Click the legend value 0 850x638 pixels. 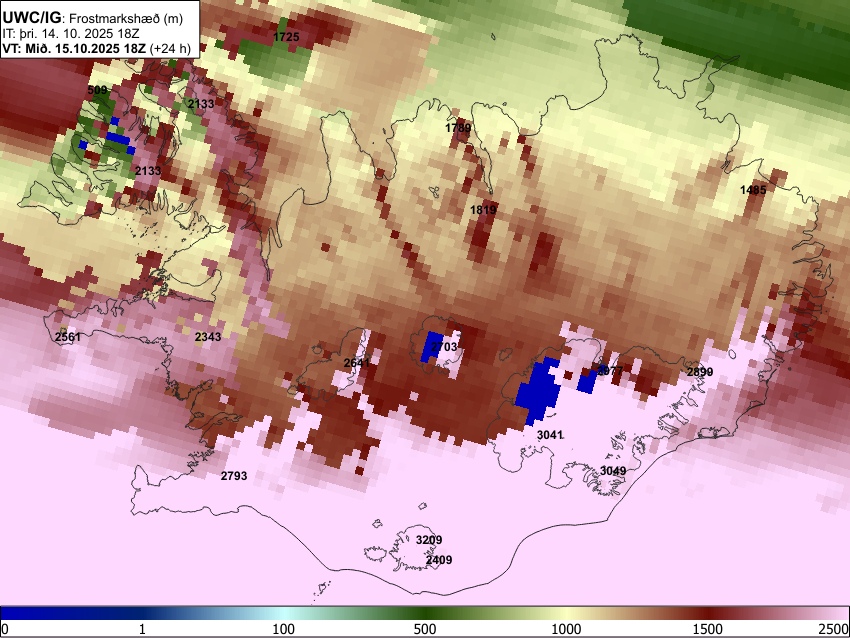5,629
